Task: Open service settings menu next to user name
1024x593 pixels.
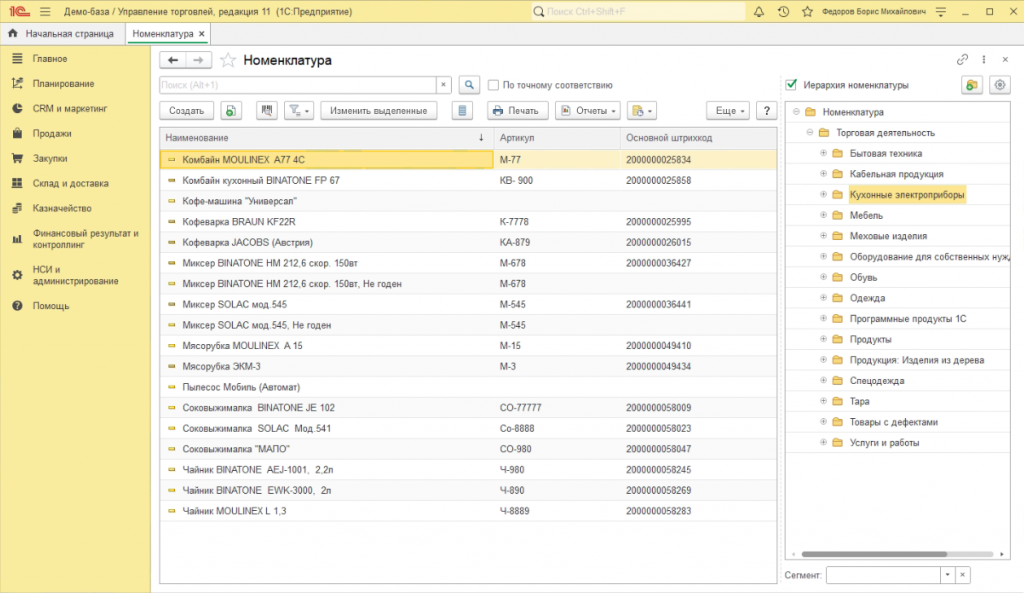Action: (x=941, y=12)
